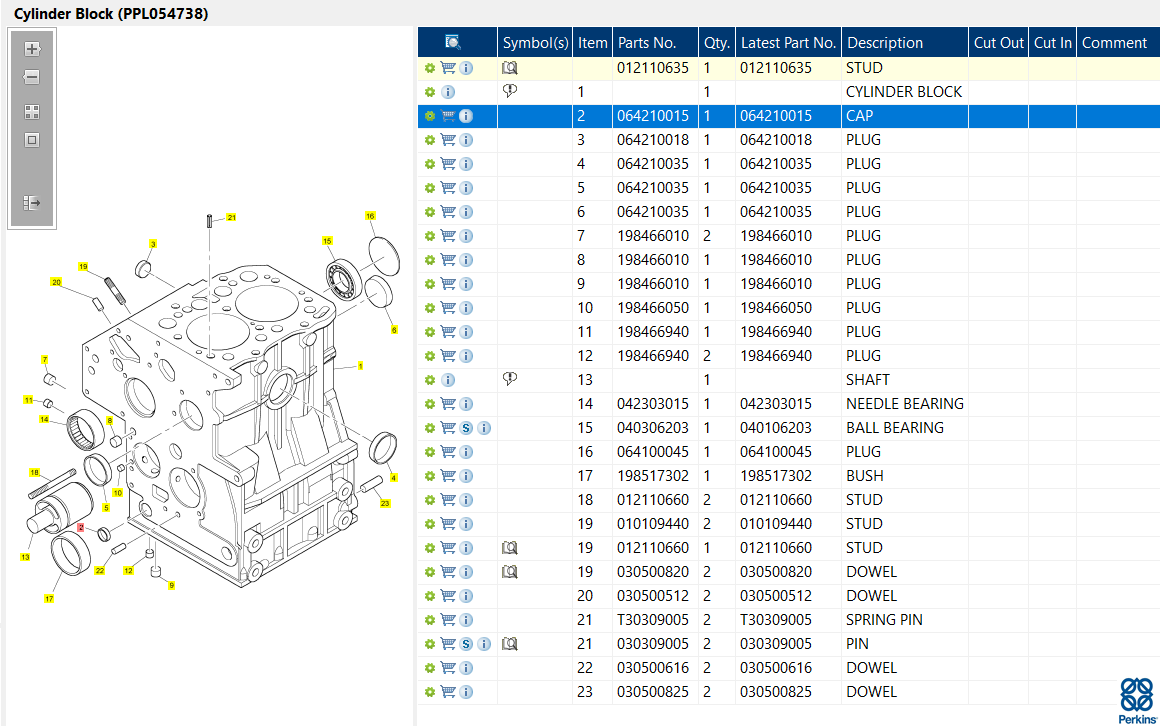This screenshot has height=726, width=1160.
Task: Click the search icon in table header
Action: 453,42
